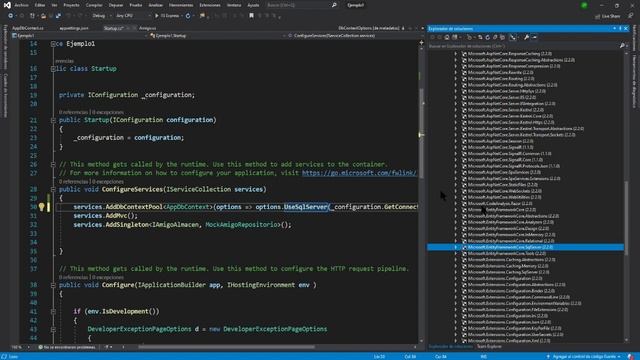The height and width of the screenshot is (360, 640).
Task: Switch to the Amigo.cs tab
Action: pos(147,28)
